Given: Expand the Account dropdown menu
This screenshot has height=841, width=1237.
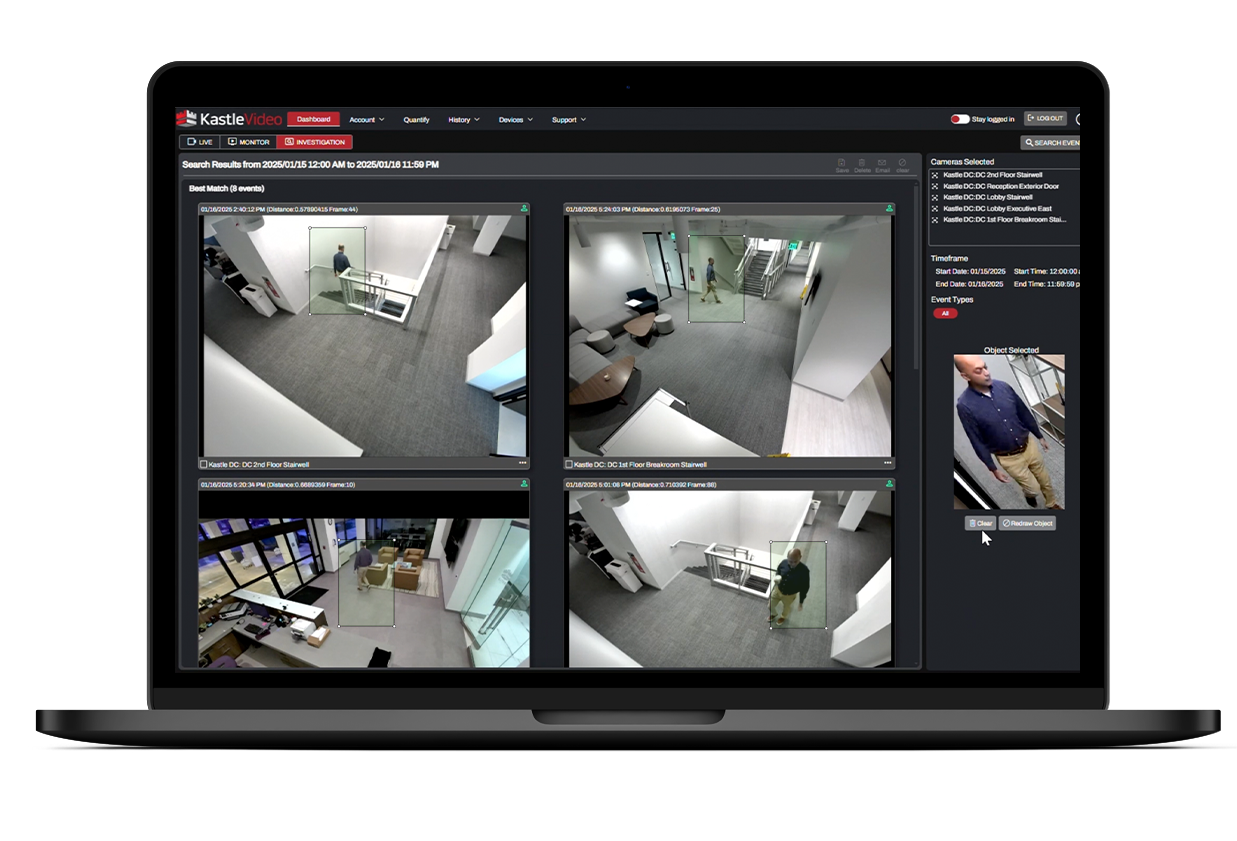Looking at the screenshot, I should (367, 120).
